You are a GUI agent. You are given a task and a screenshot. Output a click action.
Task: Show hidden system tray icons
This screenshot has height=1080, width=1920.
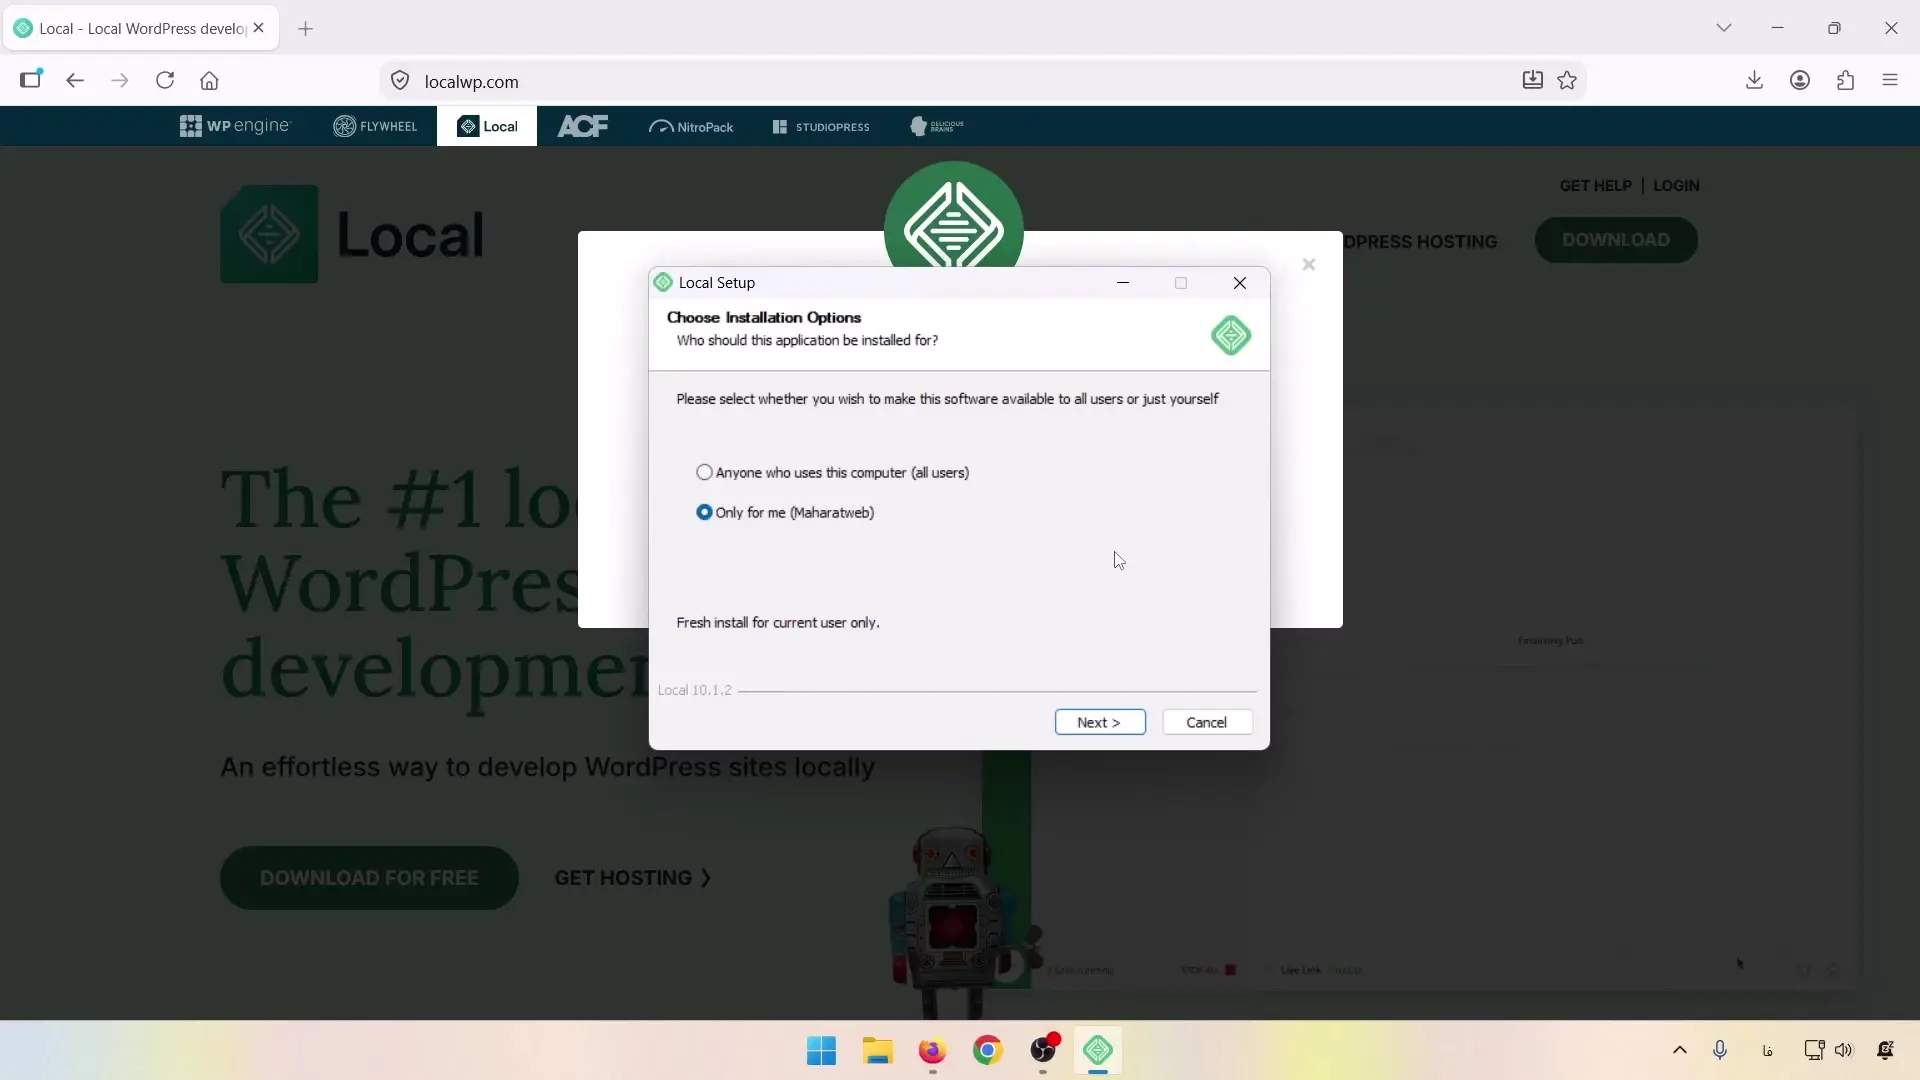(1680, 1050)
